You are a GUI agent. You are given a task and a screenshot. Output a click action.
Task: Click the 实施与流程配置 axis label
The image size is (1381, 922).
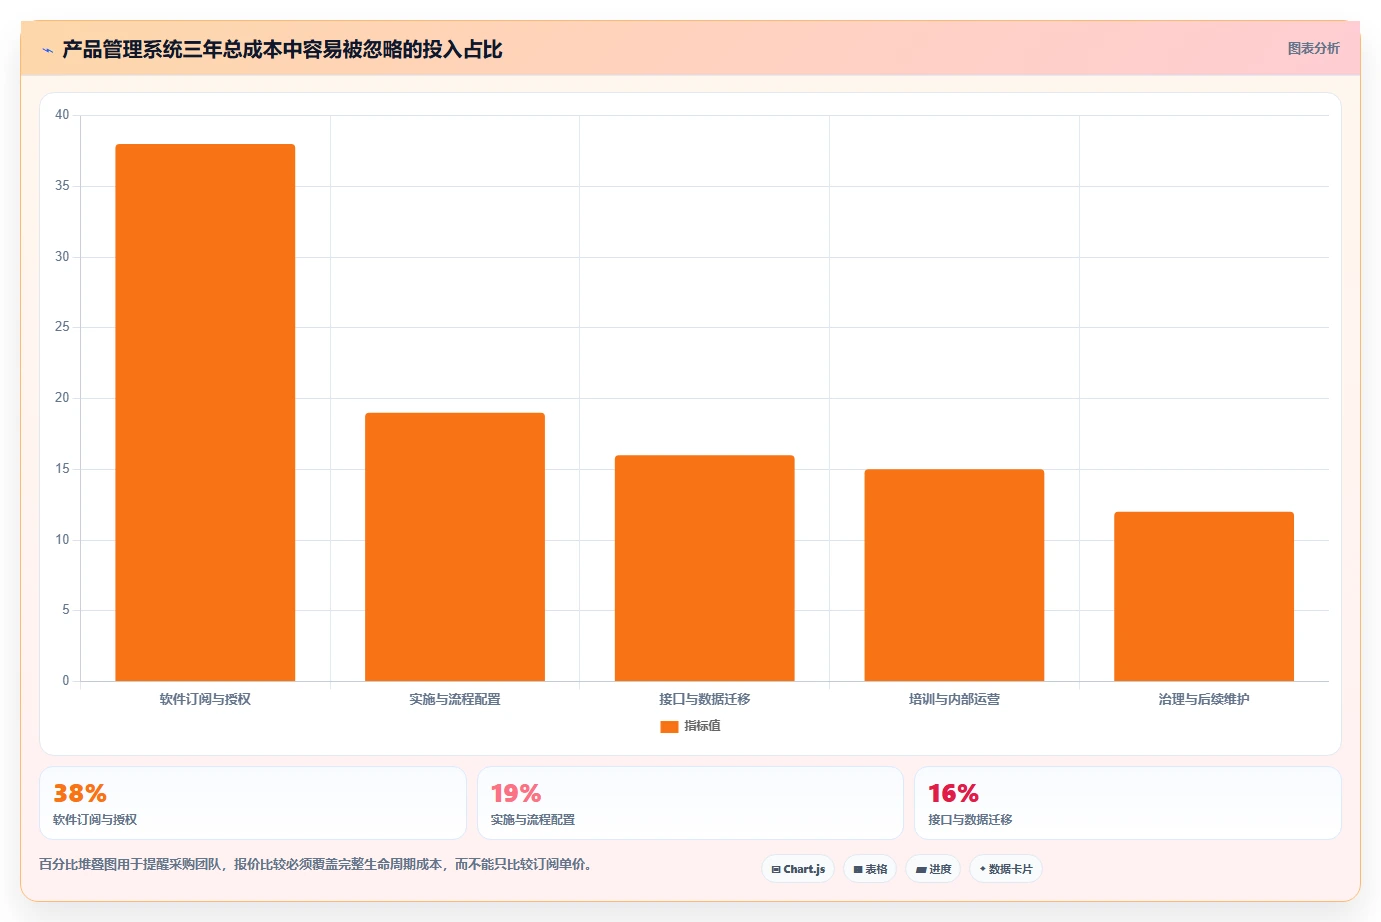click(455, 699)
